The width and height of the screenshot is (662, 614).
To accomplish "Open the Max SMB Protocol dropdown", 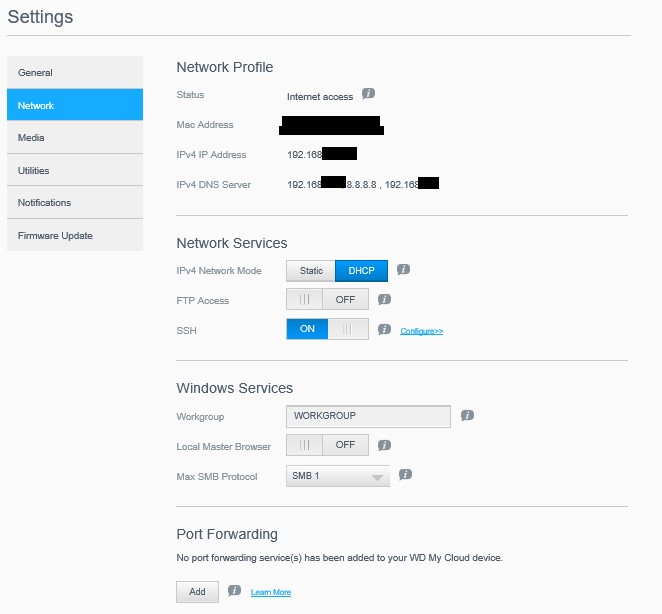I will [338, 476].
